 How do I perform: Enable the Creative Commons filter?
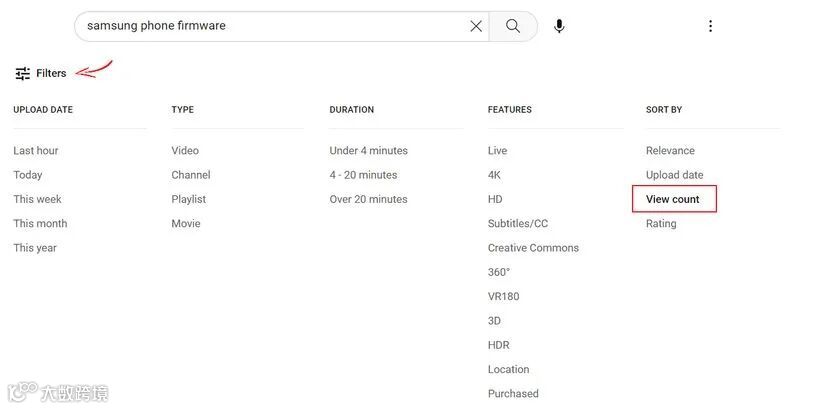click(533, 248)
